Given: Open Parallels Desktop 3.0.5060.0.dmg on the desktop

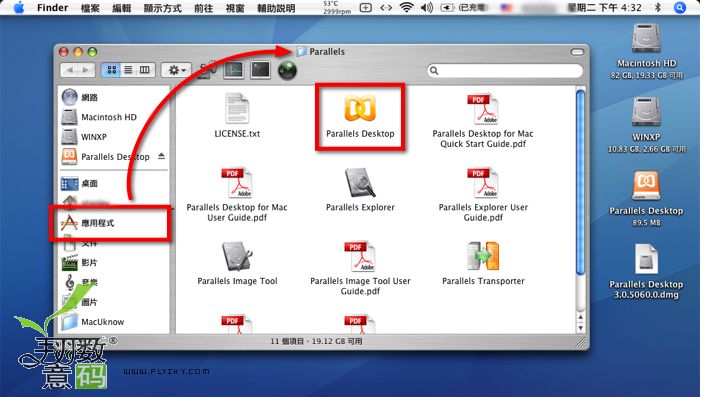Looking at the screenshot, I should (x=646, y=259).
